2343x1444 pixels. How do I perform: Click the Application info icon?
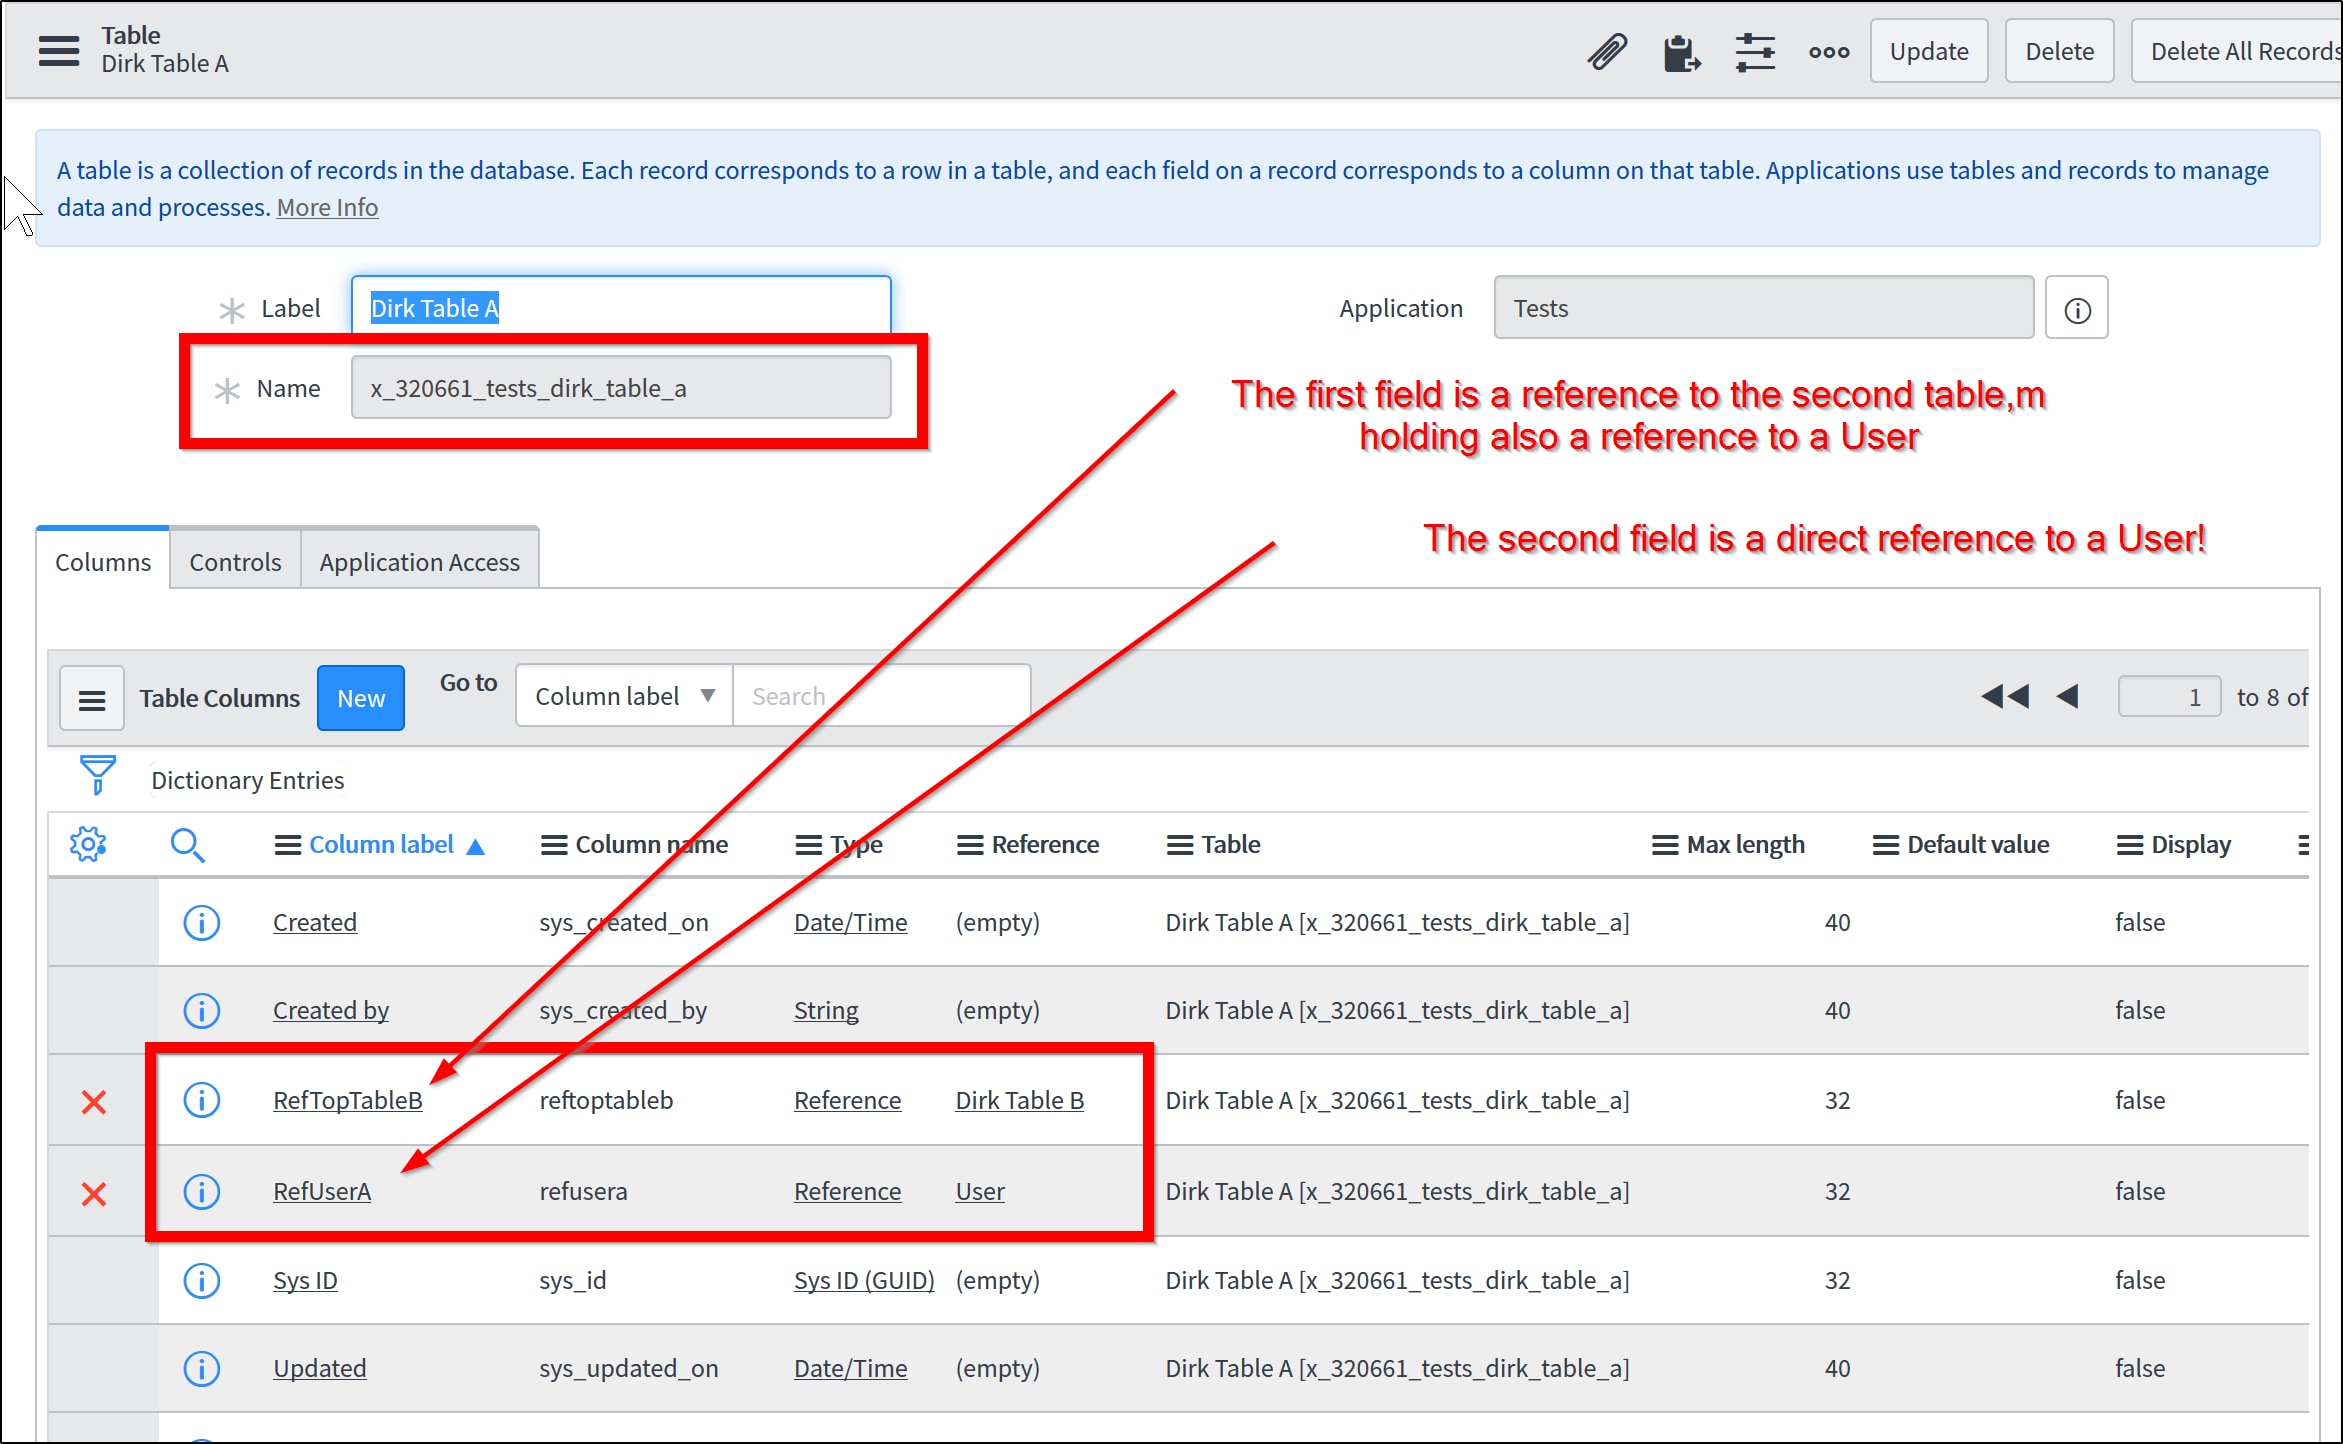(x=2076, y=309)
